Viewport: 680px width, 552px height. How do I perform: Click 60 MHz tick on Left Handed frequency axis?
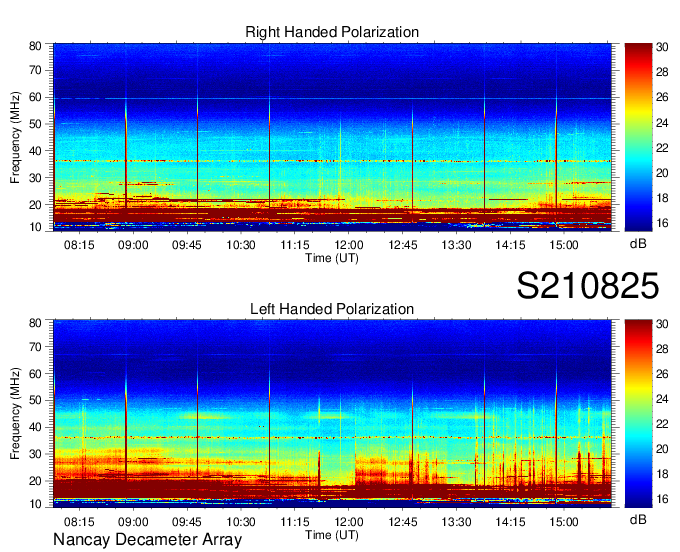pos(35,373)
